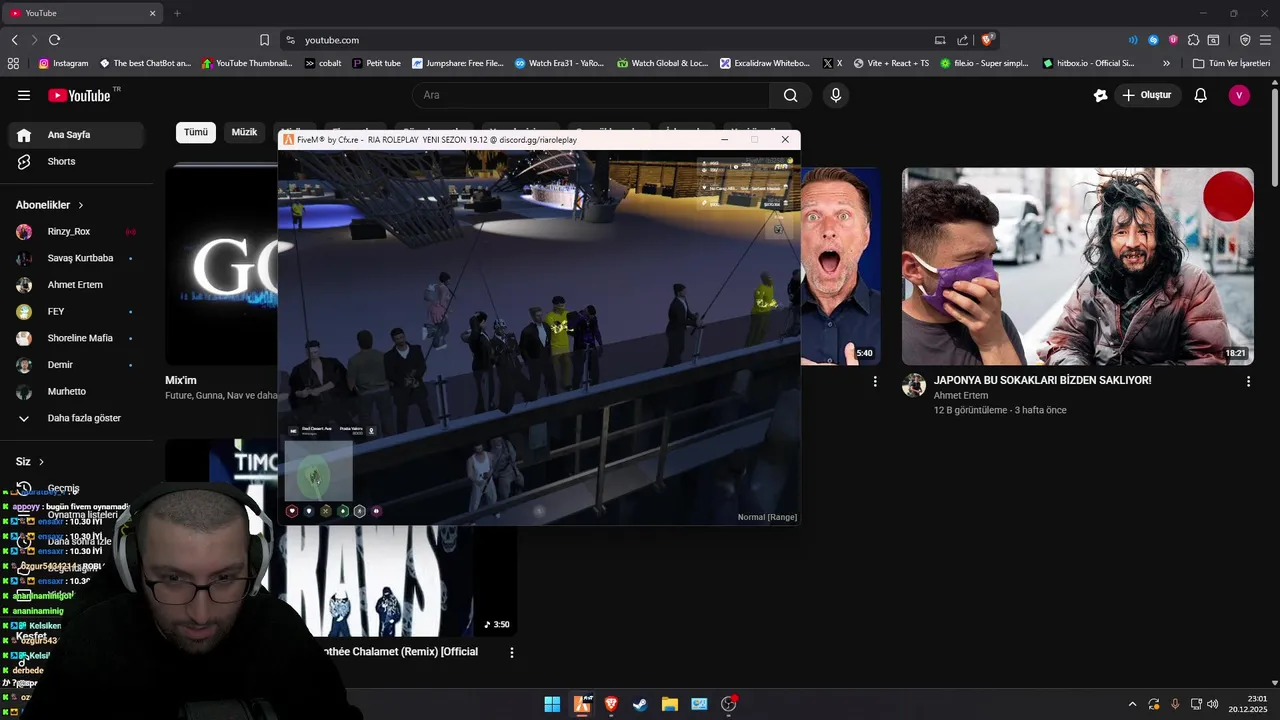Open the pink U extension icon

tap(1173, 40)
